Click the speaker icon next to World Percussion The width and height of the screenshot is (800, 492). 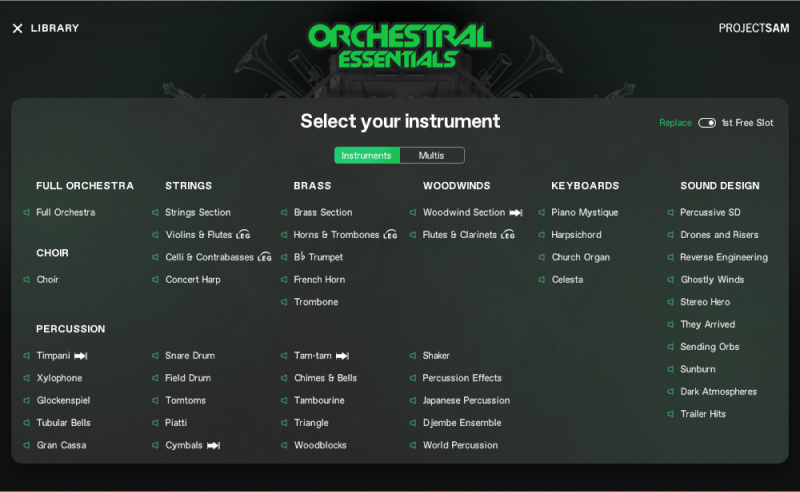(x=413, y=445)
